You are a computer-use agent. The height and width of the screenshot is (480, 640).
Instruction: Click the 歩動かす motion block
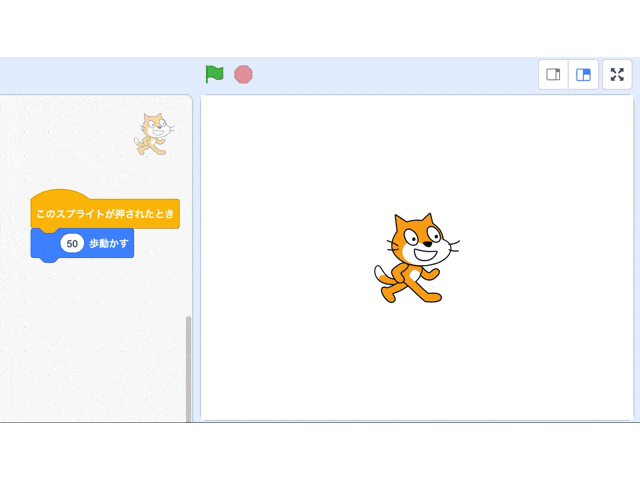[82, 244]
